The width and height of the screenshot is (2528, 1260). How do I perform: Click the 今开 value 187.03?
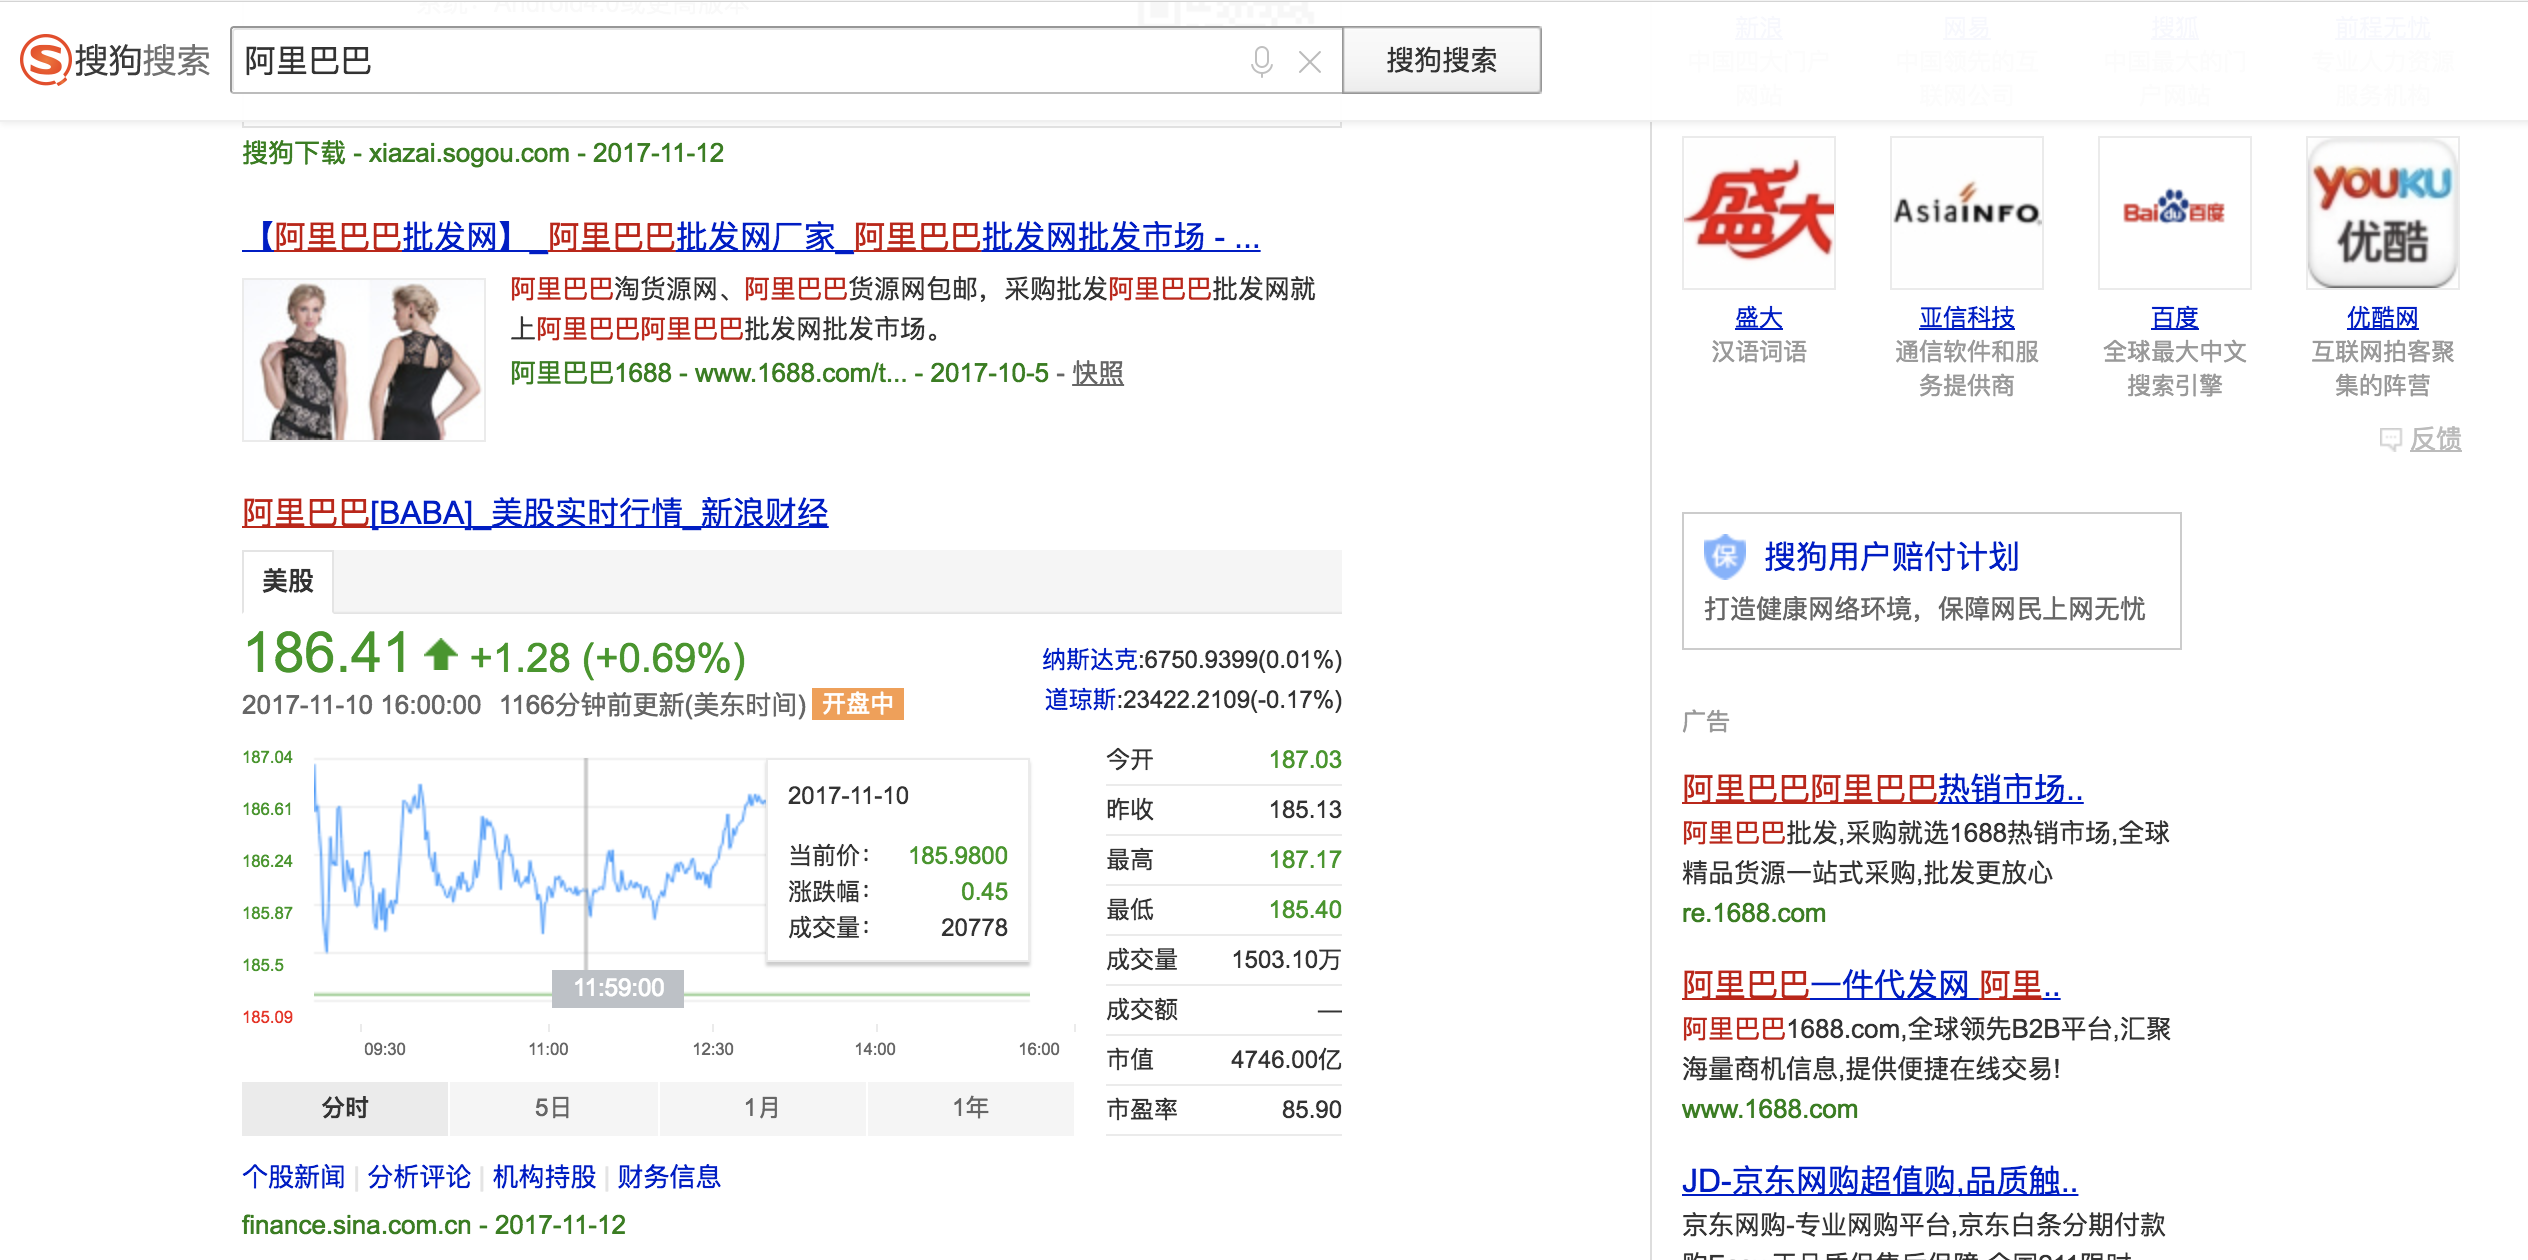(1305, 759)
